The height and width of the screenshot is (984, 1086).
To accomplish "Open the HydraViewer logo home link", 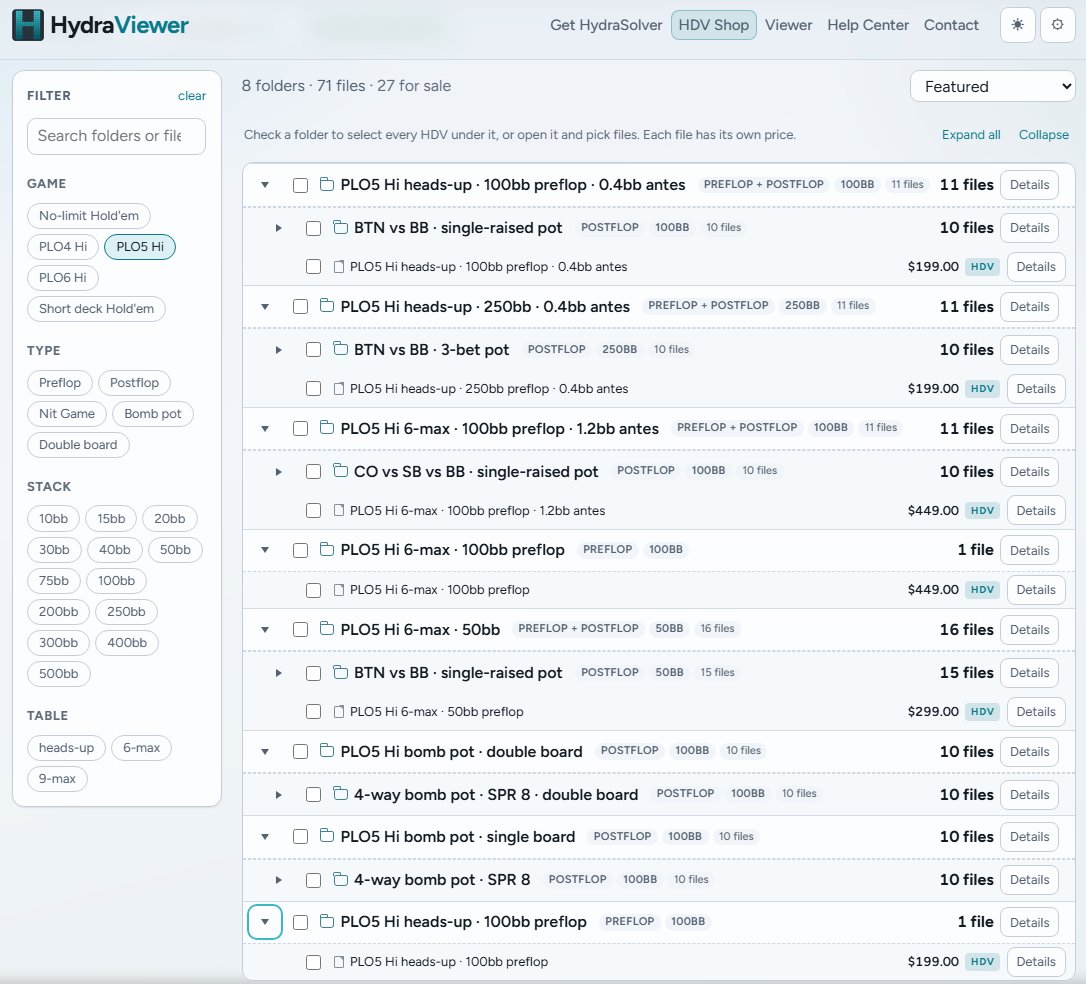I will click(100, 26).
